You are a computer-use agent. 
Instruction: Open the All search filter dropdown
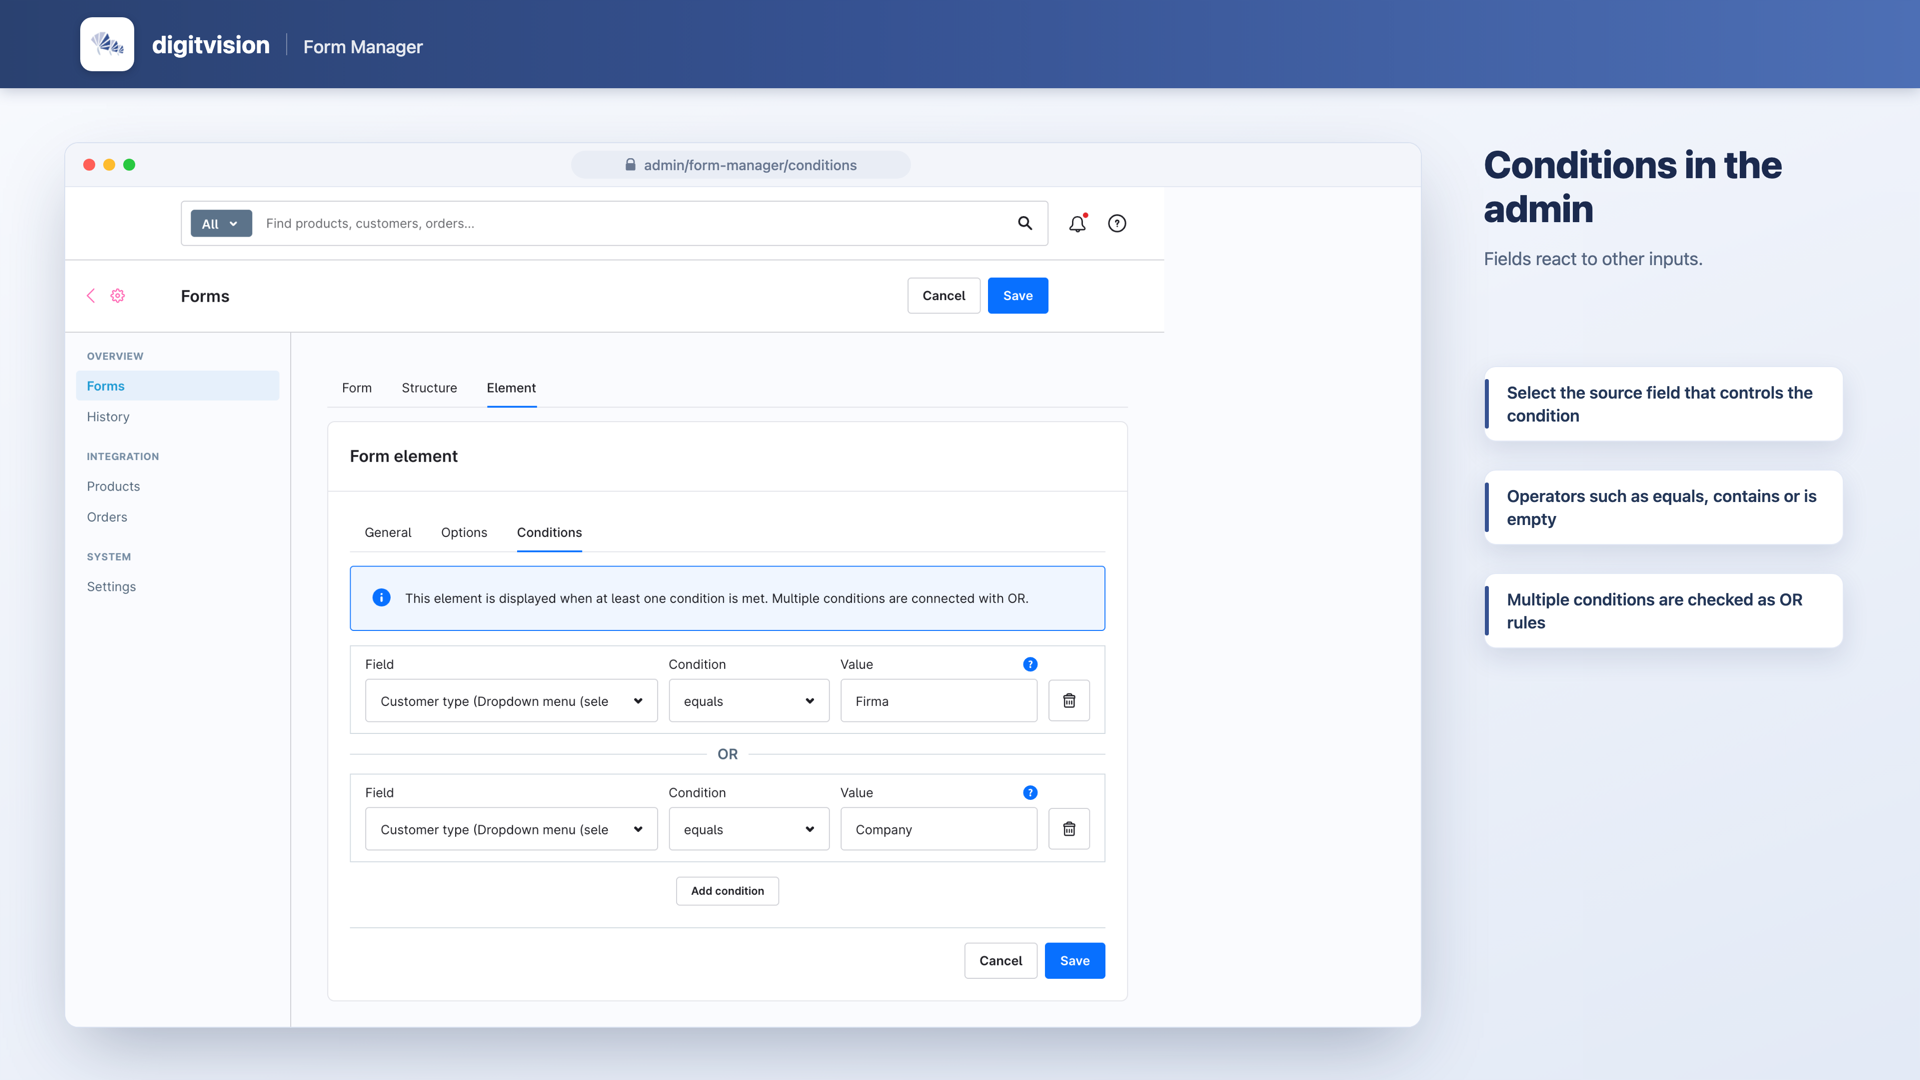(x=221, y=224)
